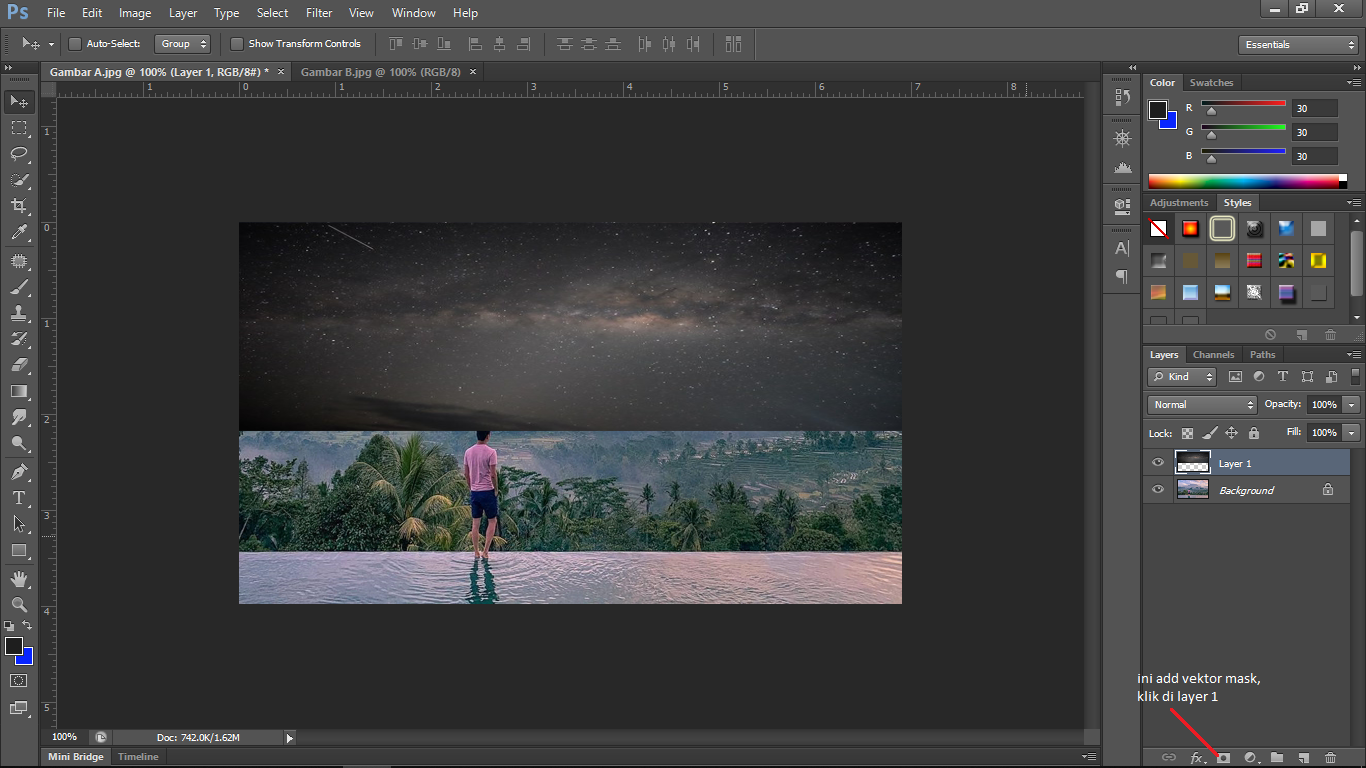1366x768 pixels.
Task: Select the Pen tool
Action: (19, 471)
